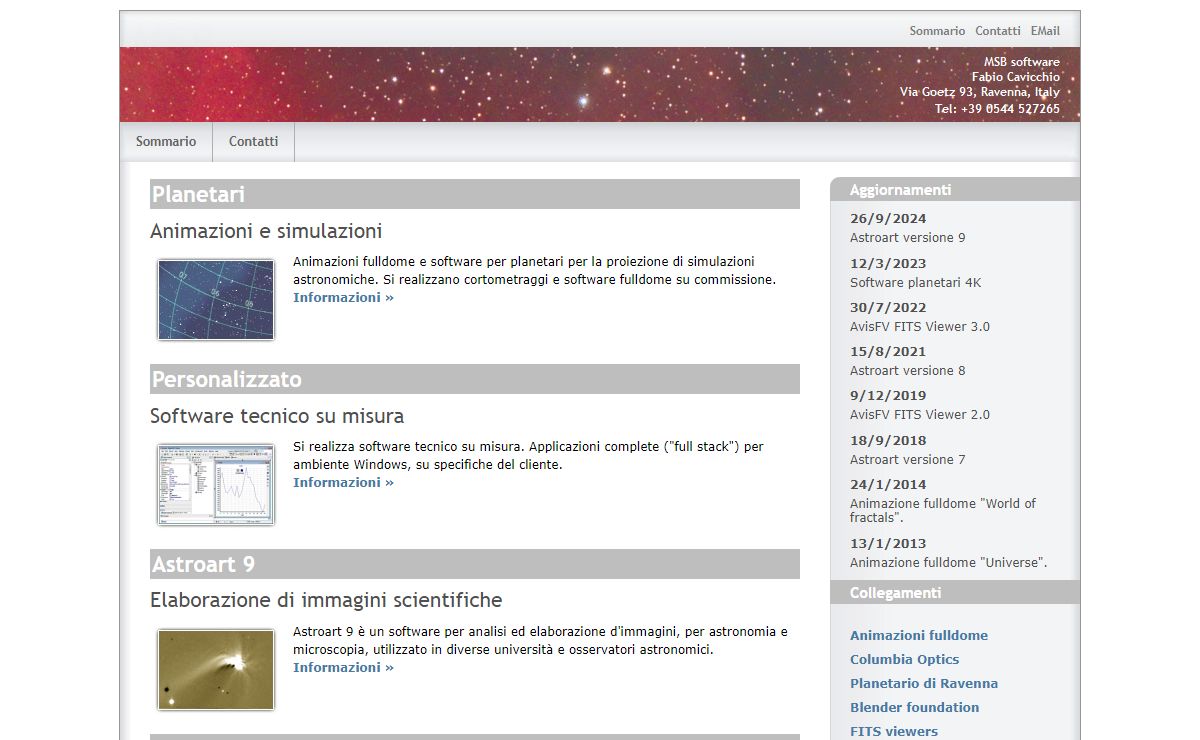Click the 13/1/2013 update date
This screenshot has width=1200, height=740.
pos(888,544)
